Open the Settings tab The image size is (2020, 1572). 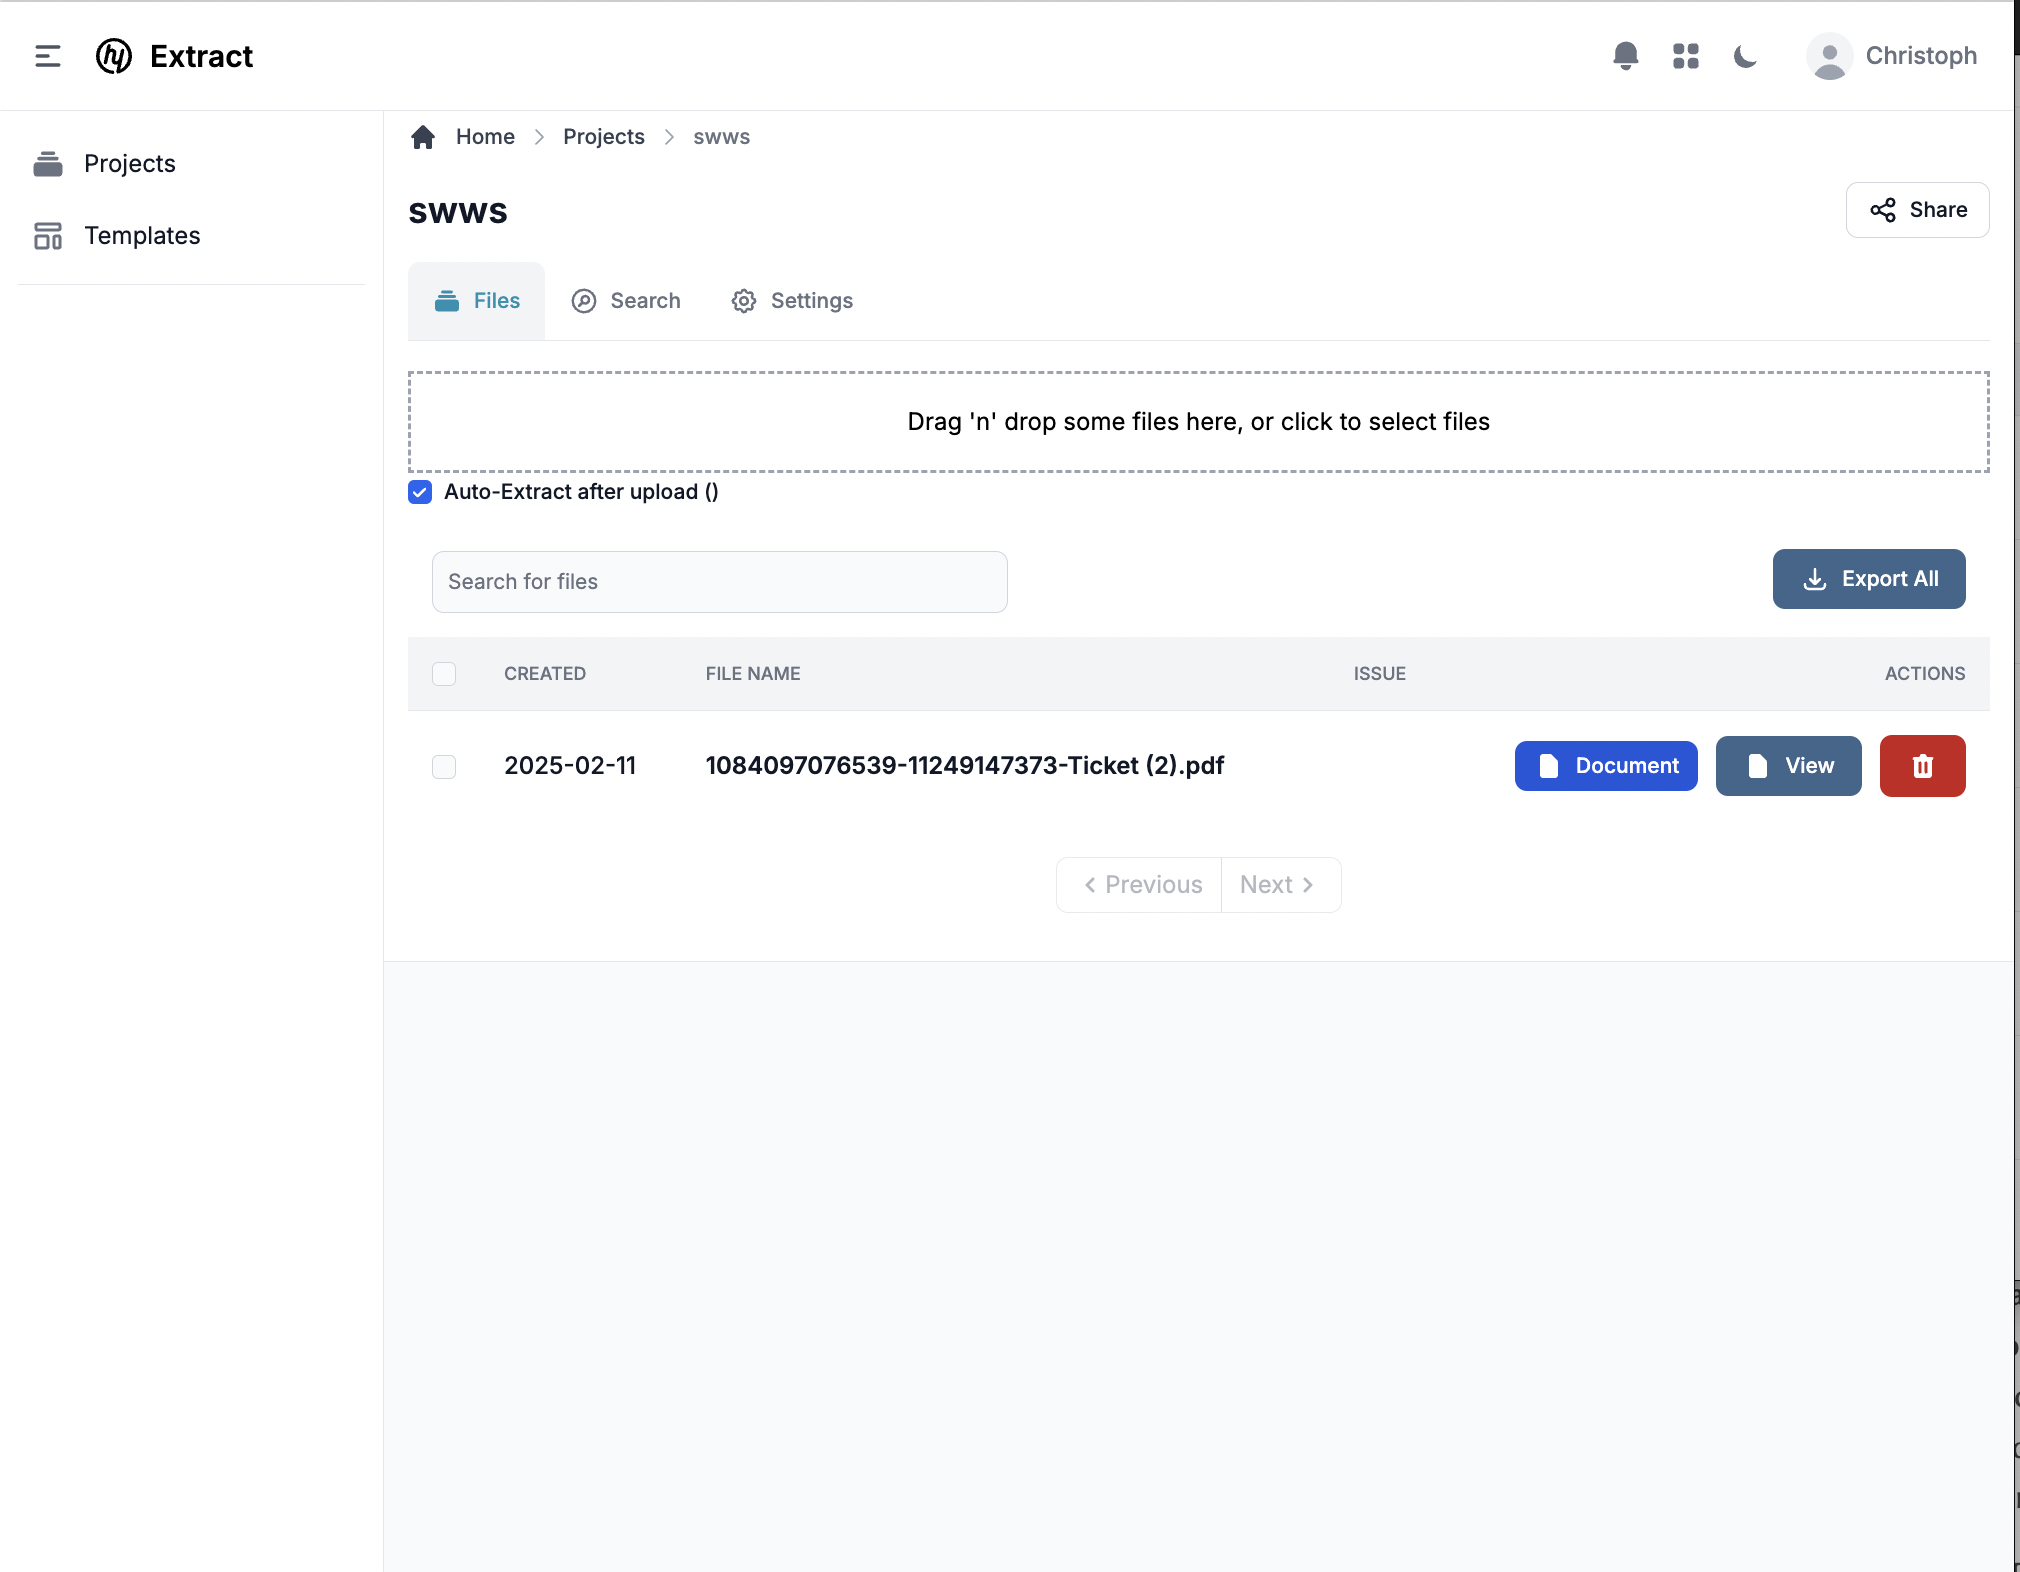coord(792,300)
